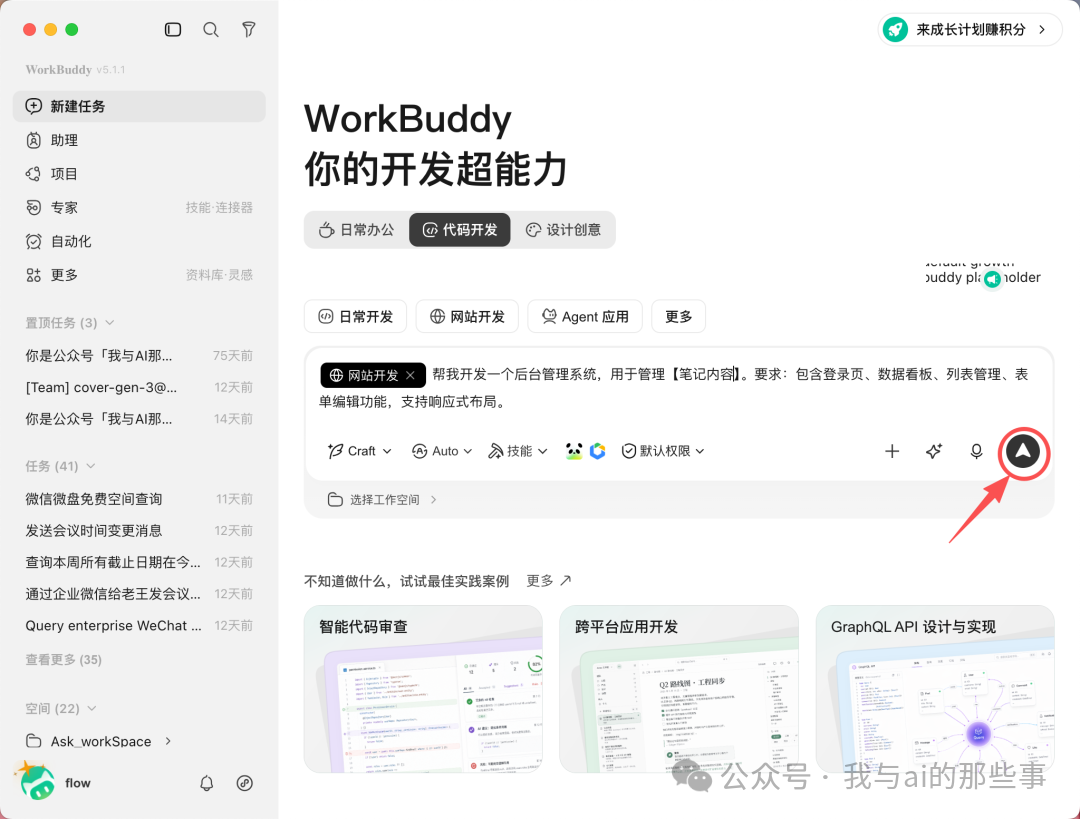Open the Craft mode dropdown
Screen dimensions: 1080x819
[x=360, y=451]
